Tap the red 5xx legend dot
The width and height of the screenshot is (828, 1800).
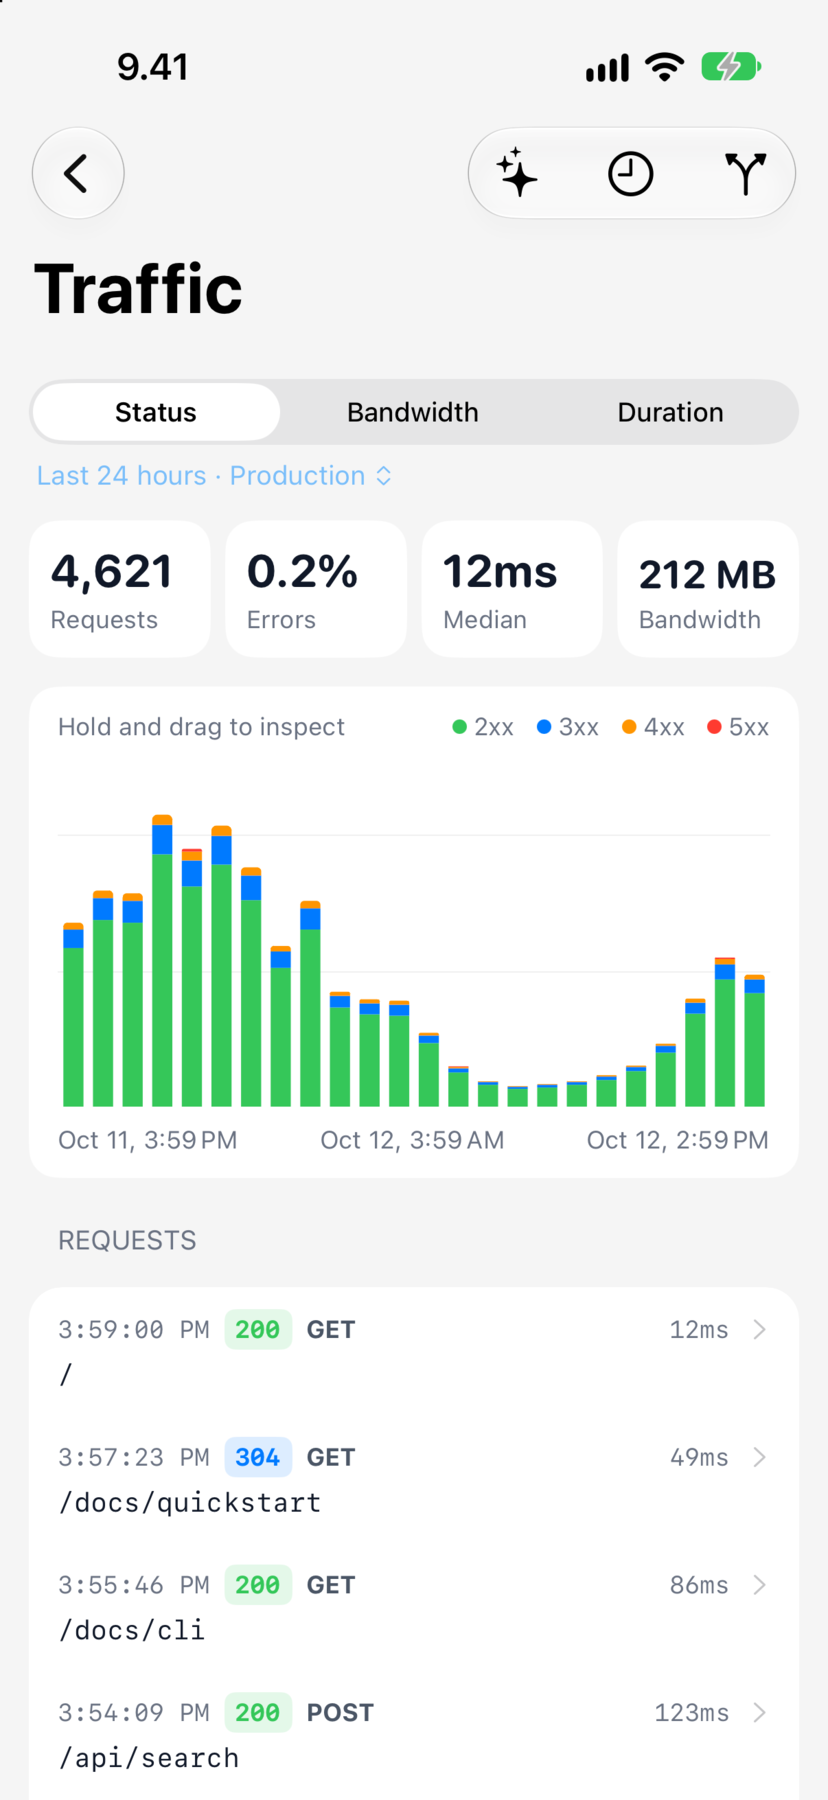point(714,727)
